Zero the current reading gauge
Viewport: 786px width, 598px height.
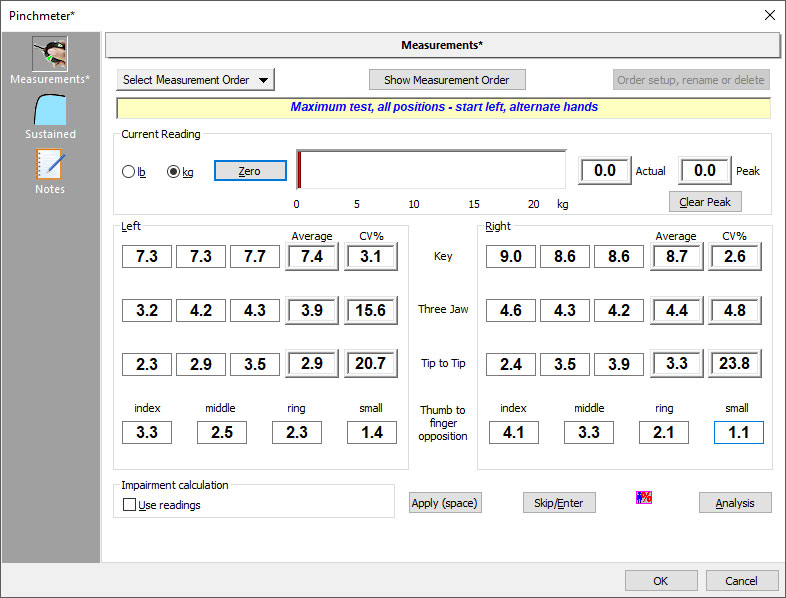250,171
